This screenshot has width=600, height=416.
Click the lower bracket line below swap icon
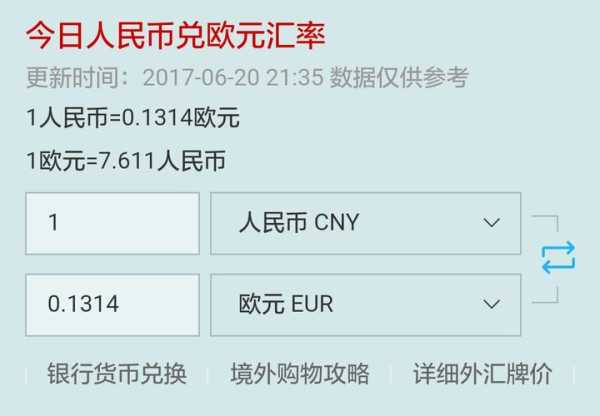pyautogui.click(x=546, y=295)
